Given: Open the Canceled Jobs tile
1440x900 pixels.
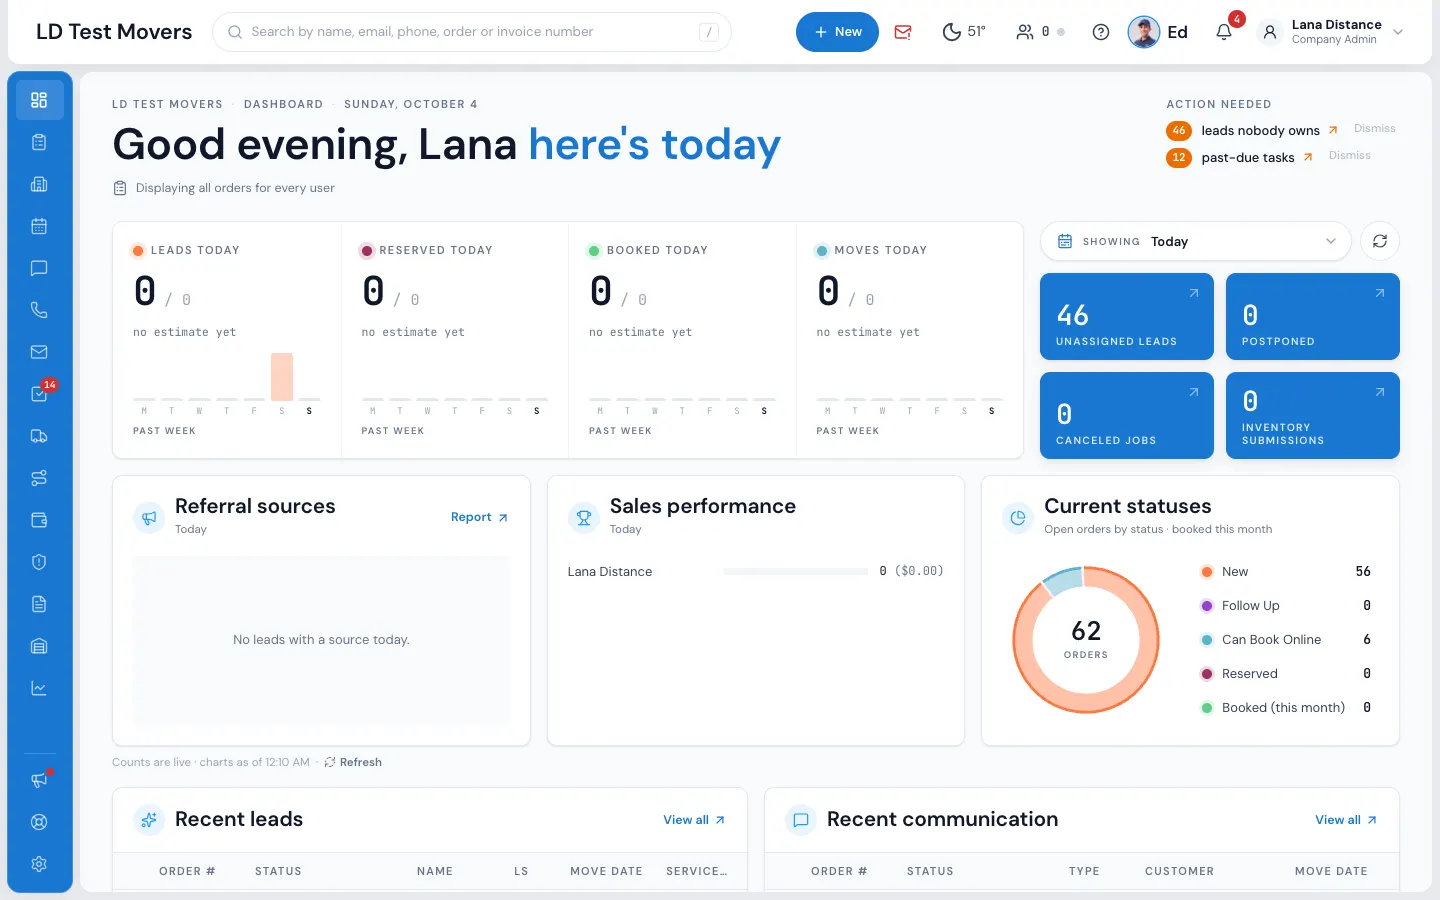Looking at the screenshot, I should [x=1127, y=415].
